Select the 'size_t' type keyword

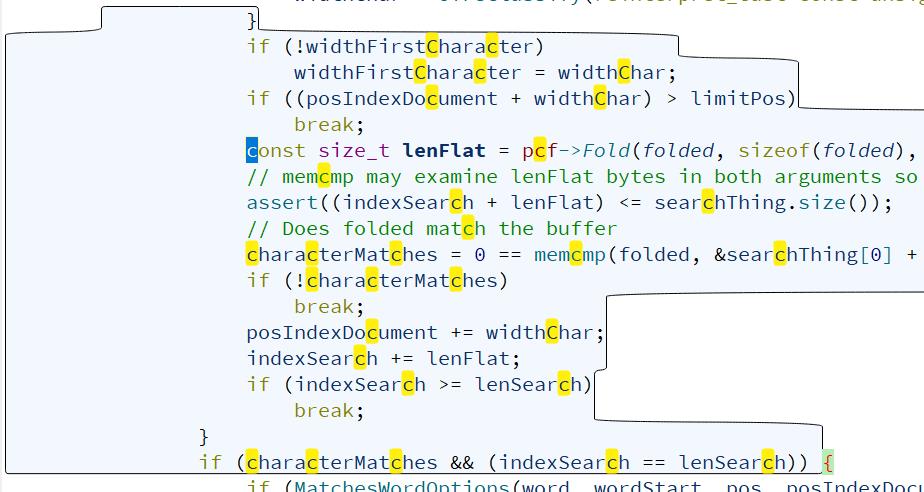[354, 151]
